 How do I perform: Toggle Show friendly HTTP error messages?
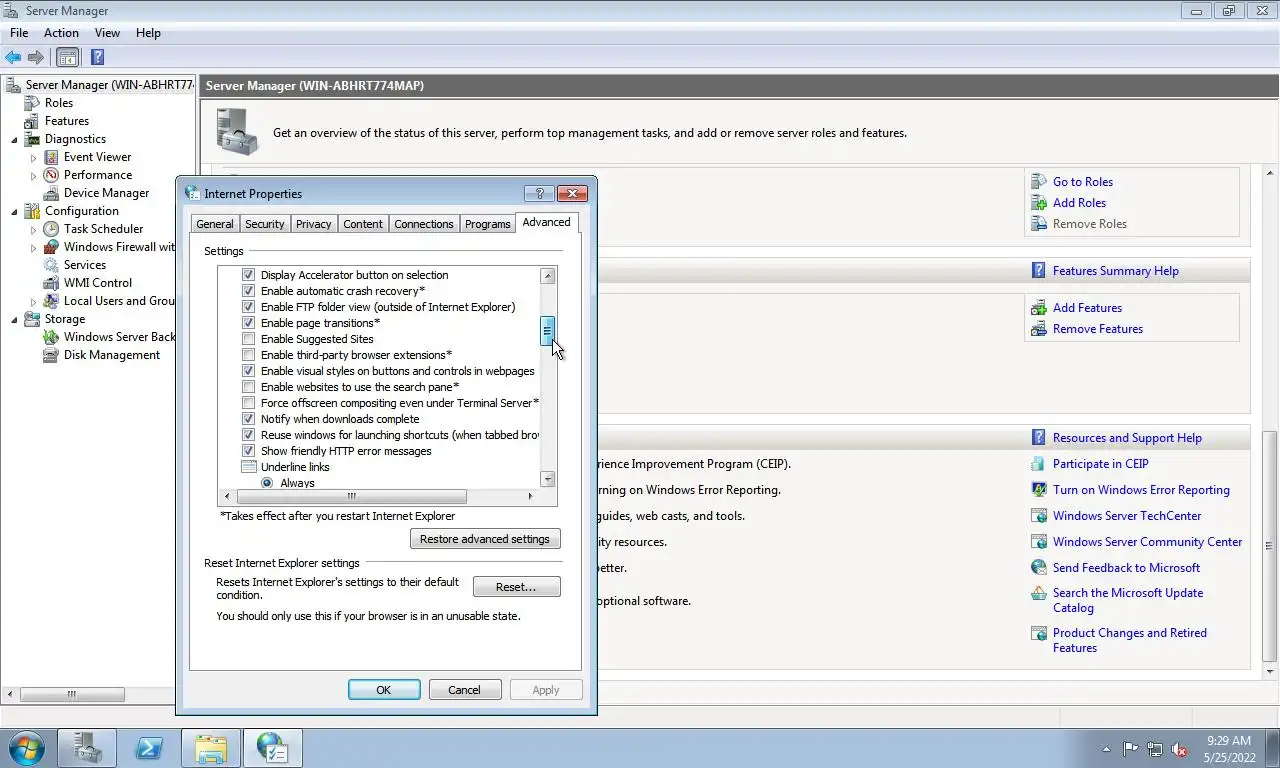(x=249, y=451)
